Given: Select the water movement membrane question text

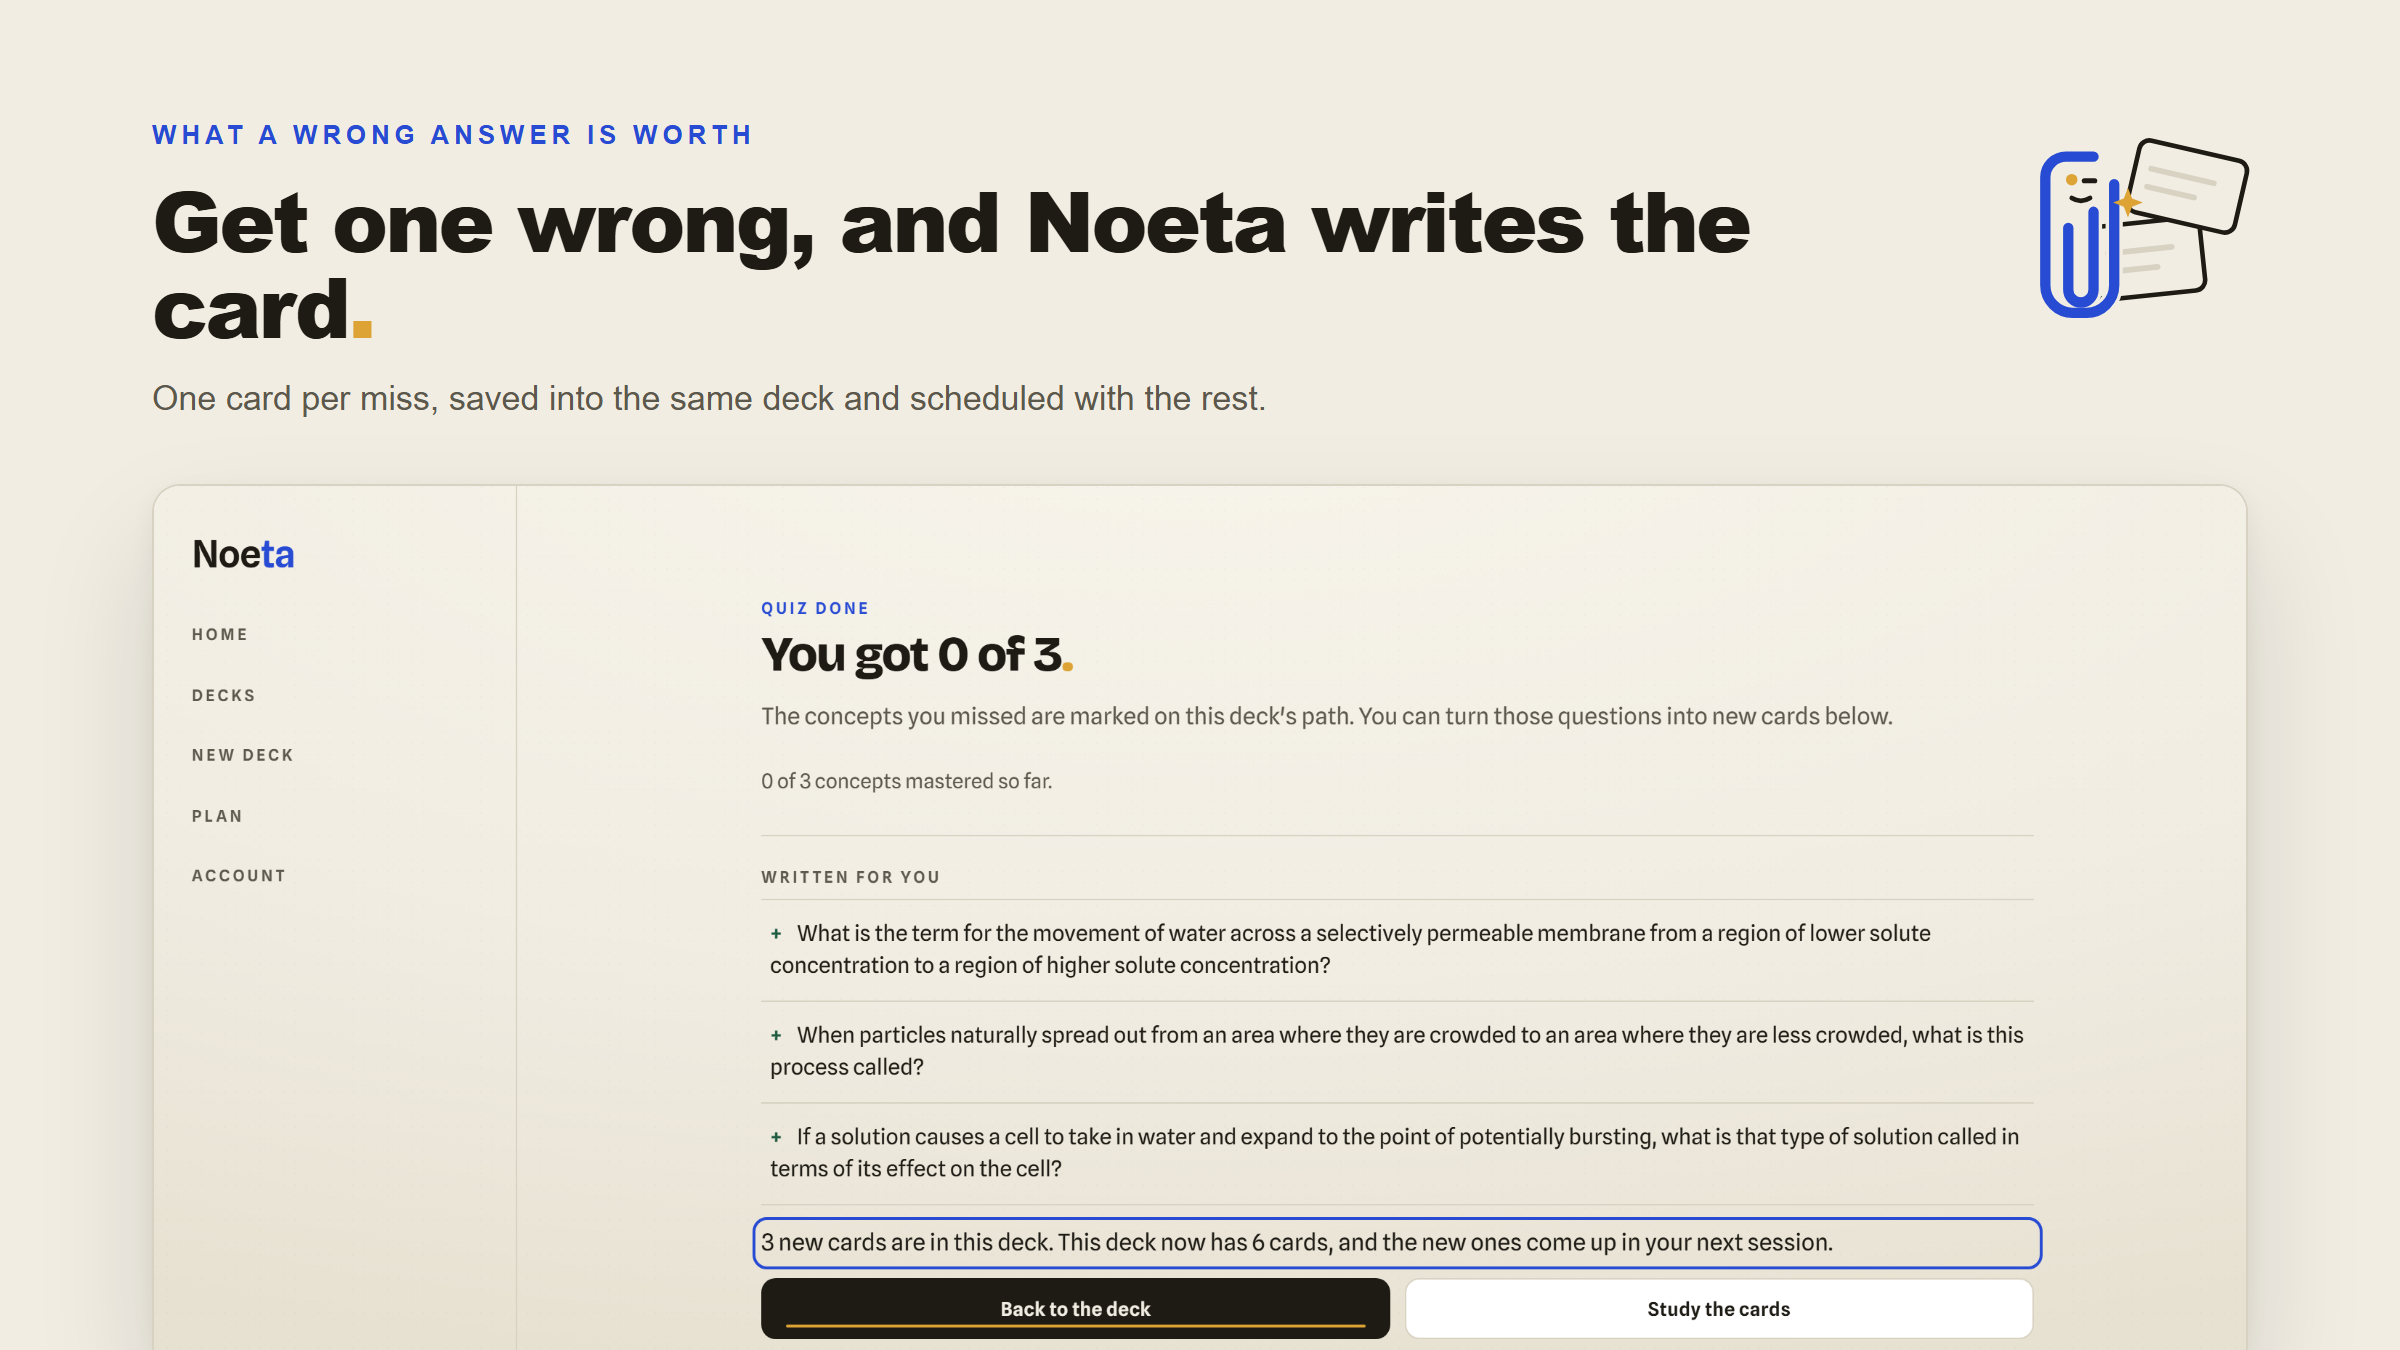Looking at the screenshot, I should pyautogui.click(x=1350, y=949).
